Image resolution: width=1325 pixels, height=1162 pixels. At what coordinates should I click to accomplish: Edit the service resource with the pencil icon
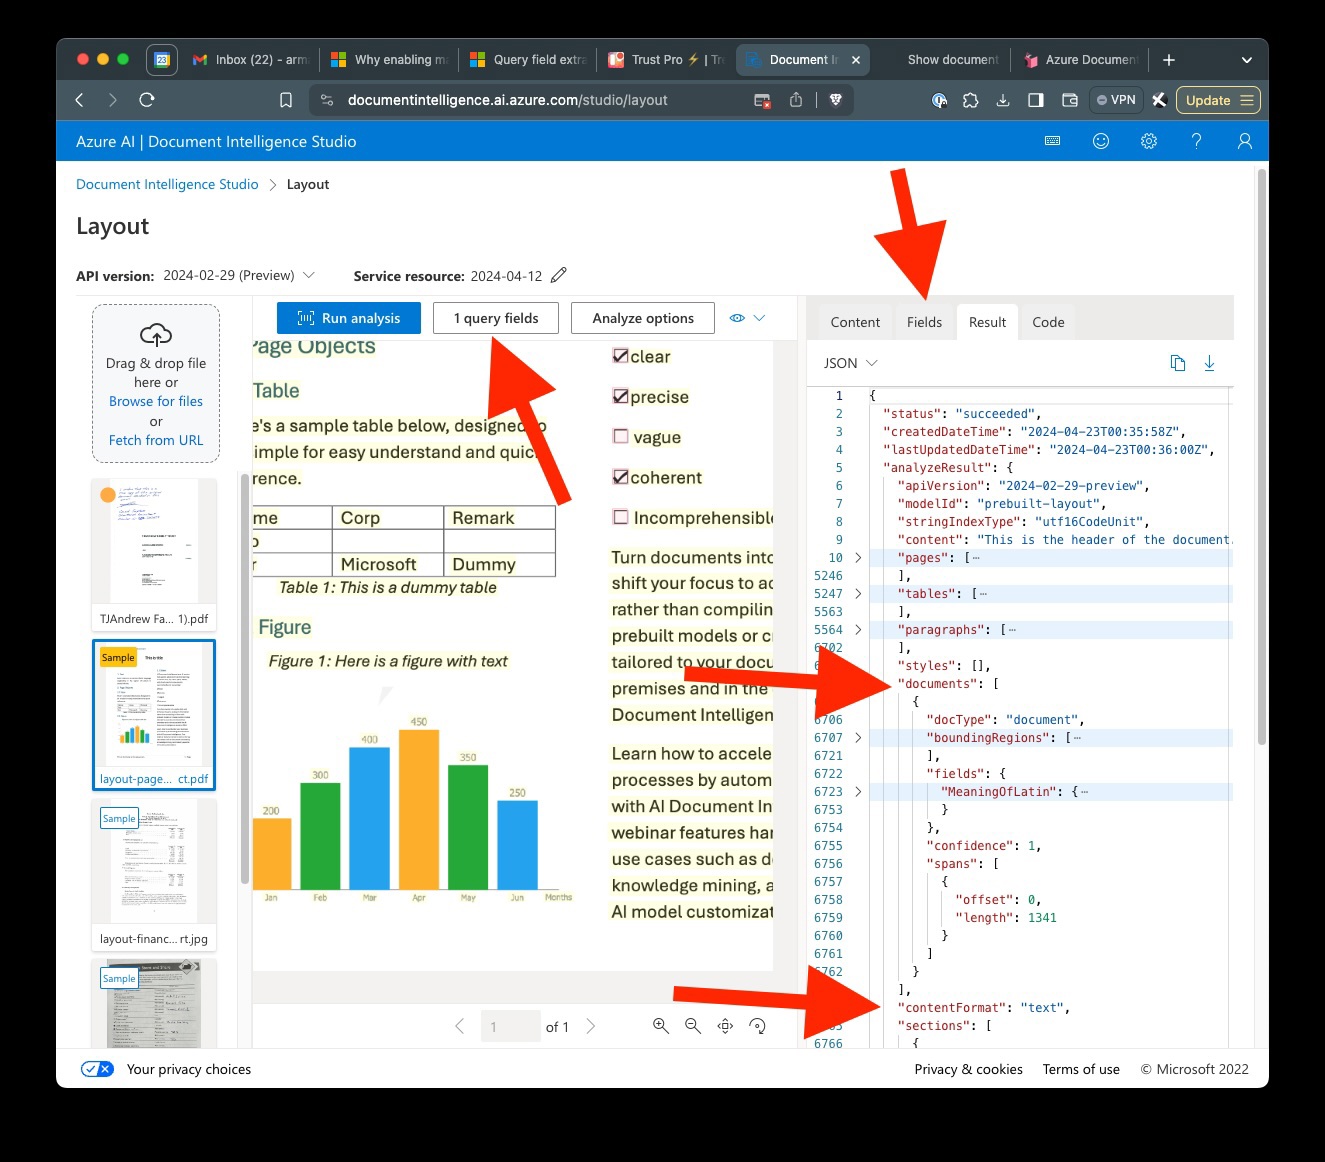click(x=559, y=275)
